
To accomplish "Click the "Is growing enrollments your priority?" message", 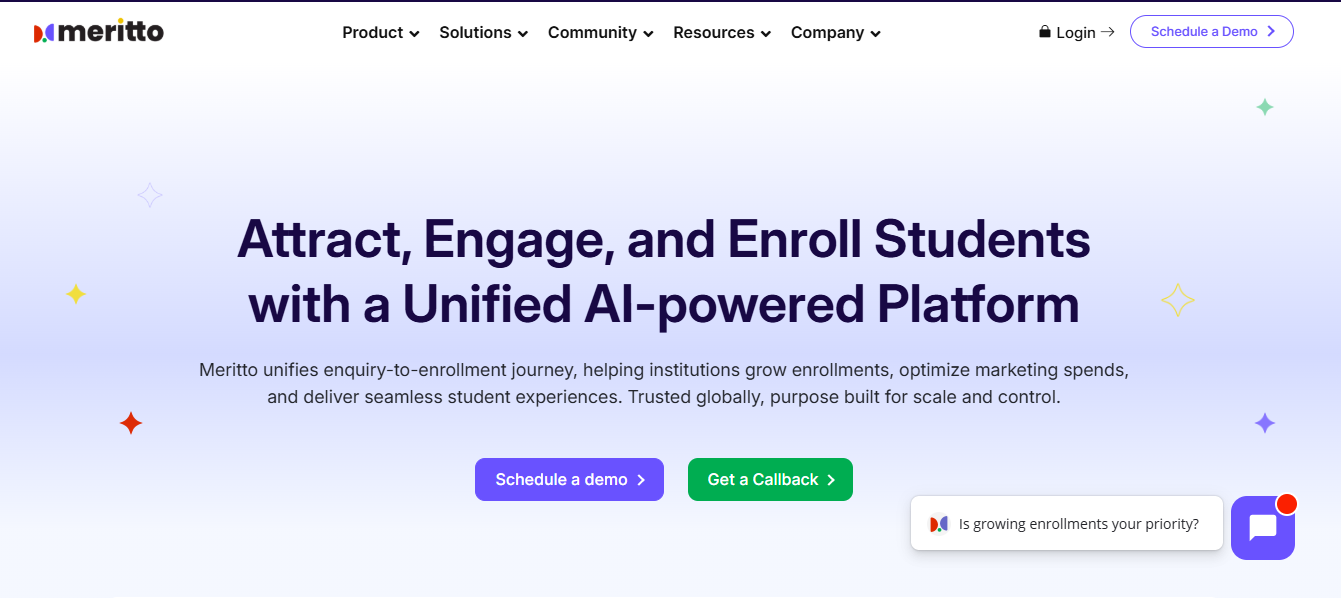I will [x=1078, y=524].
